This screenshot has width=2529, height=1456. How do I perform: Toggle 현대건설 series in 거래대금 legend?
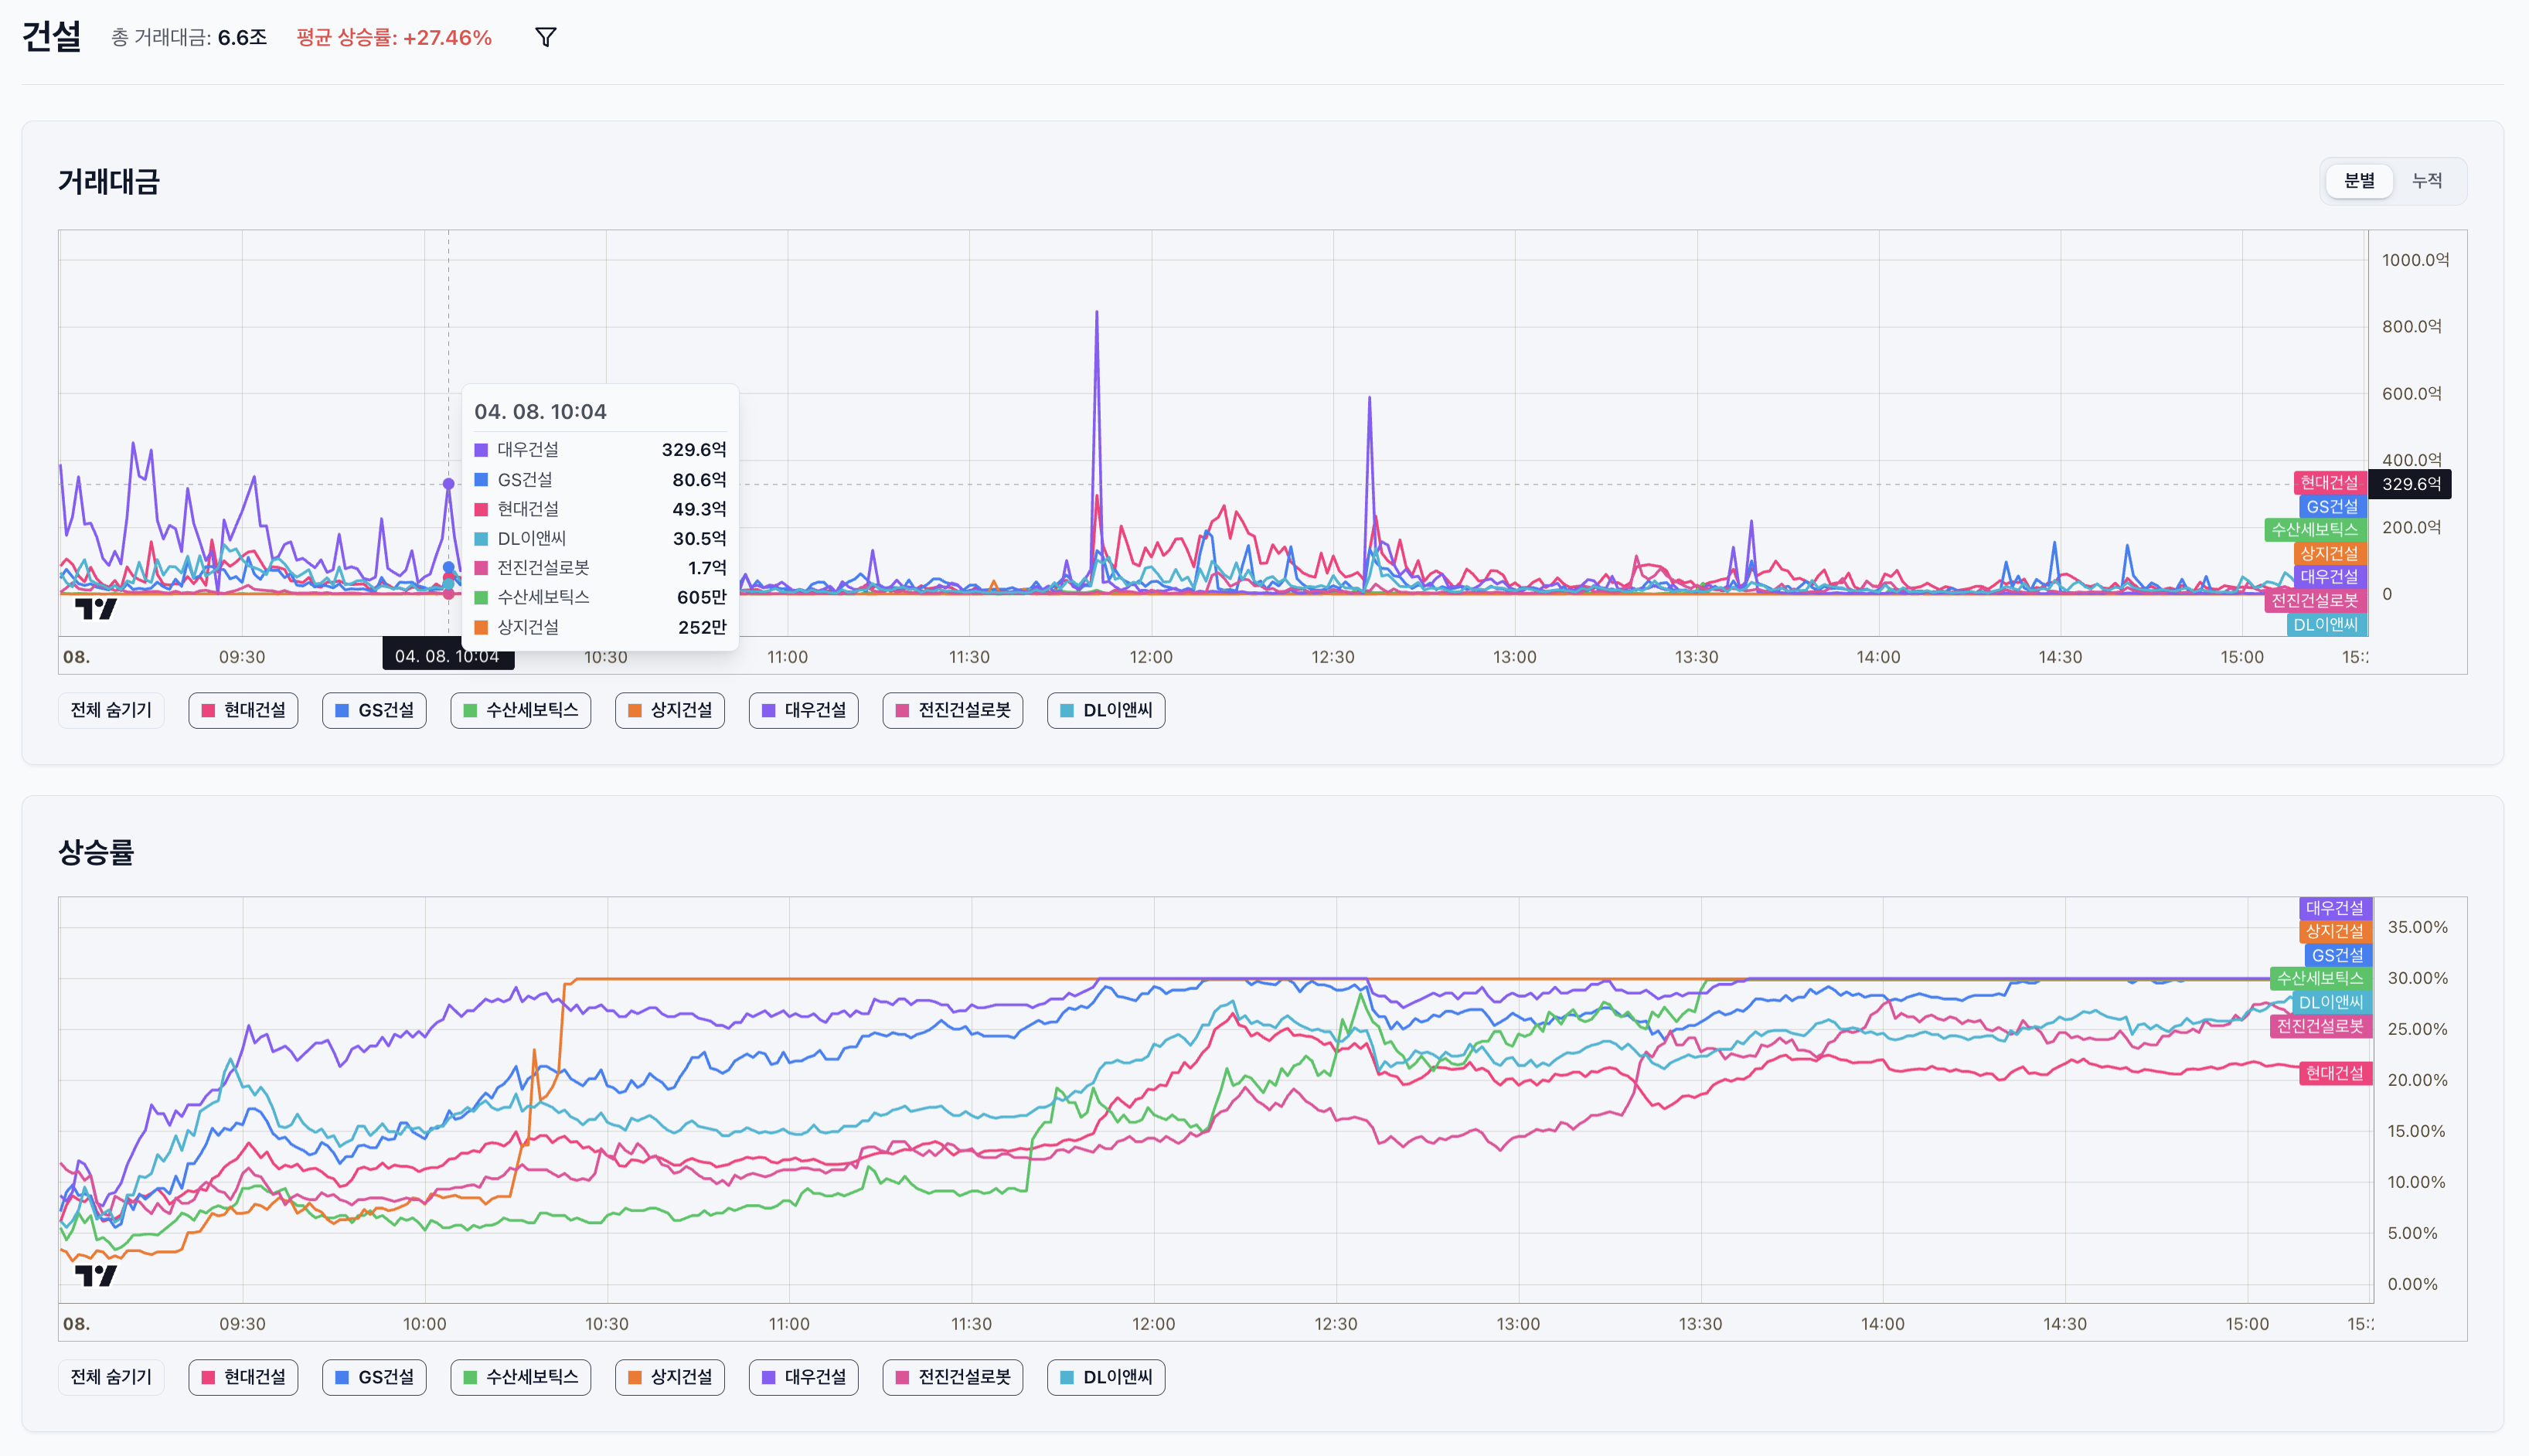pyautogui.click(x=243, y=710)
